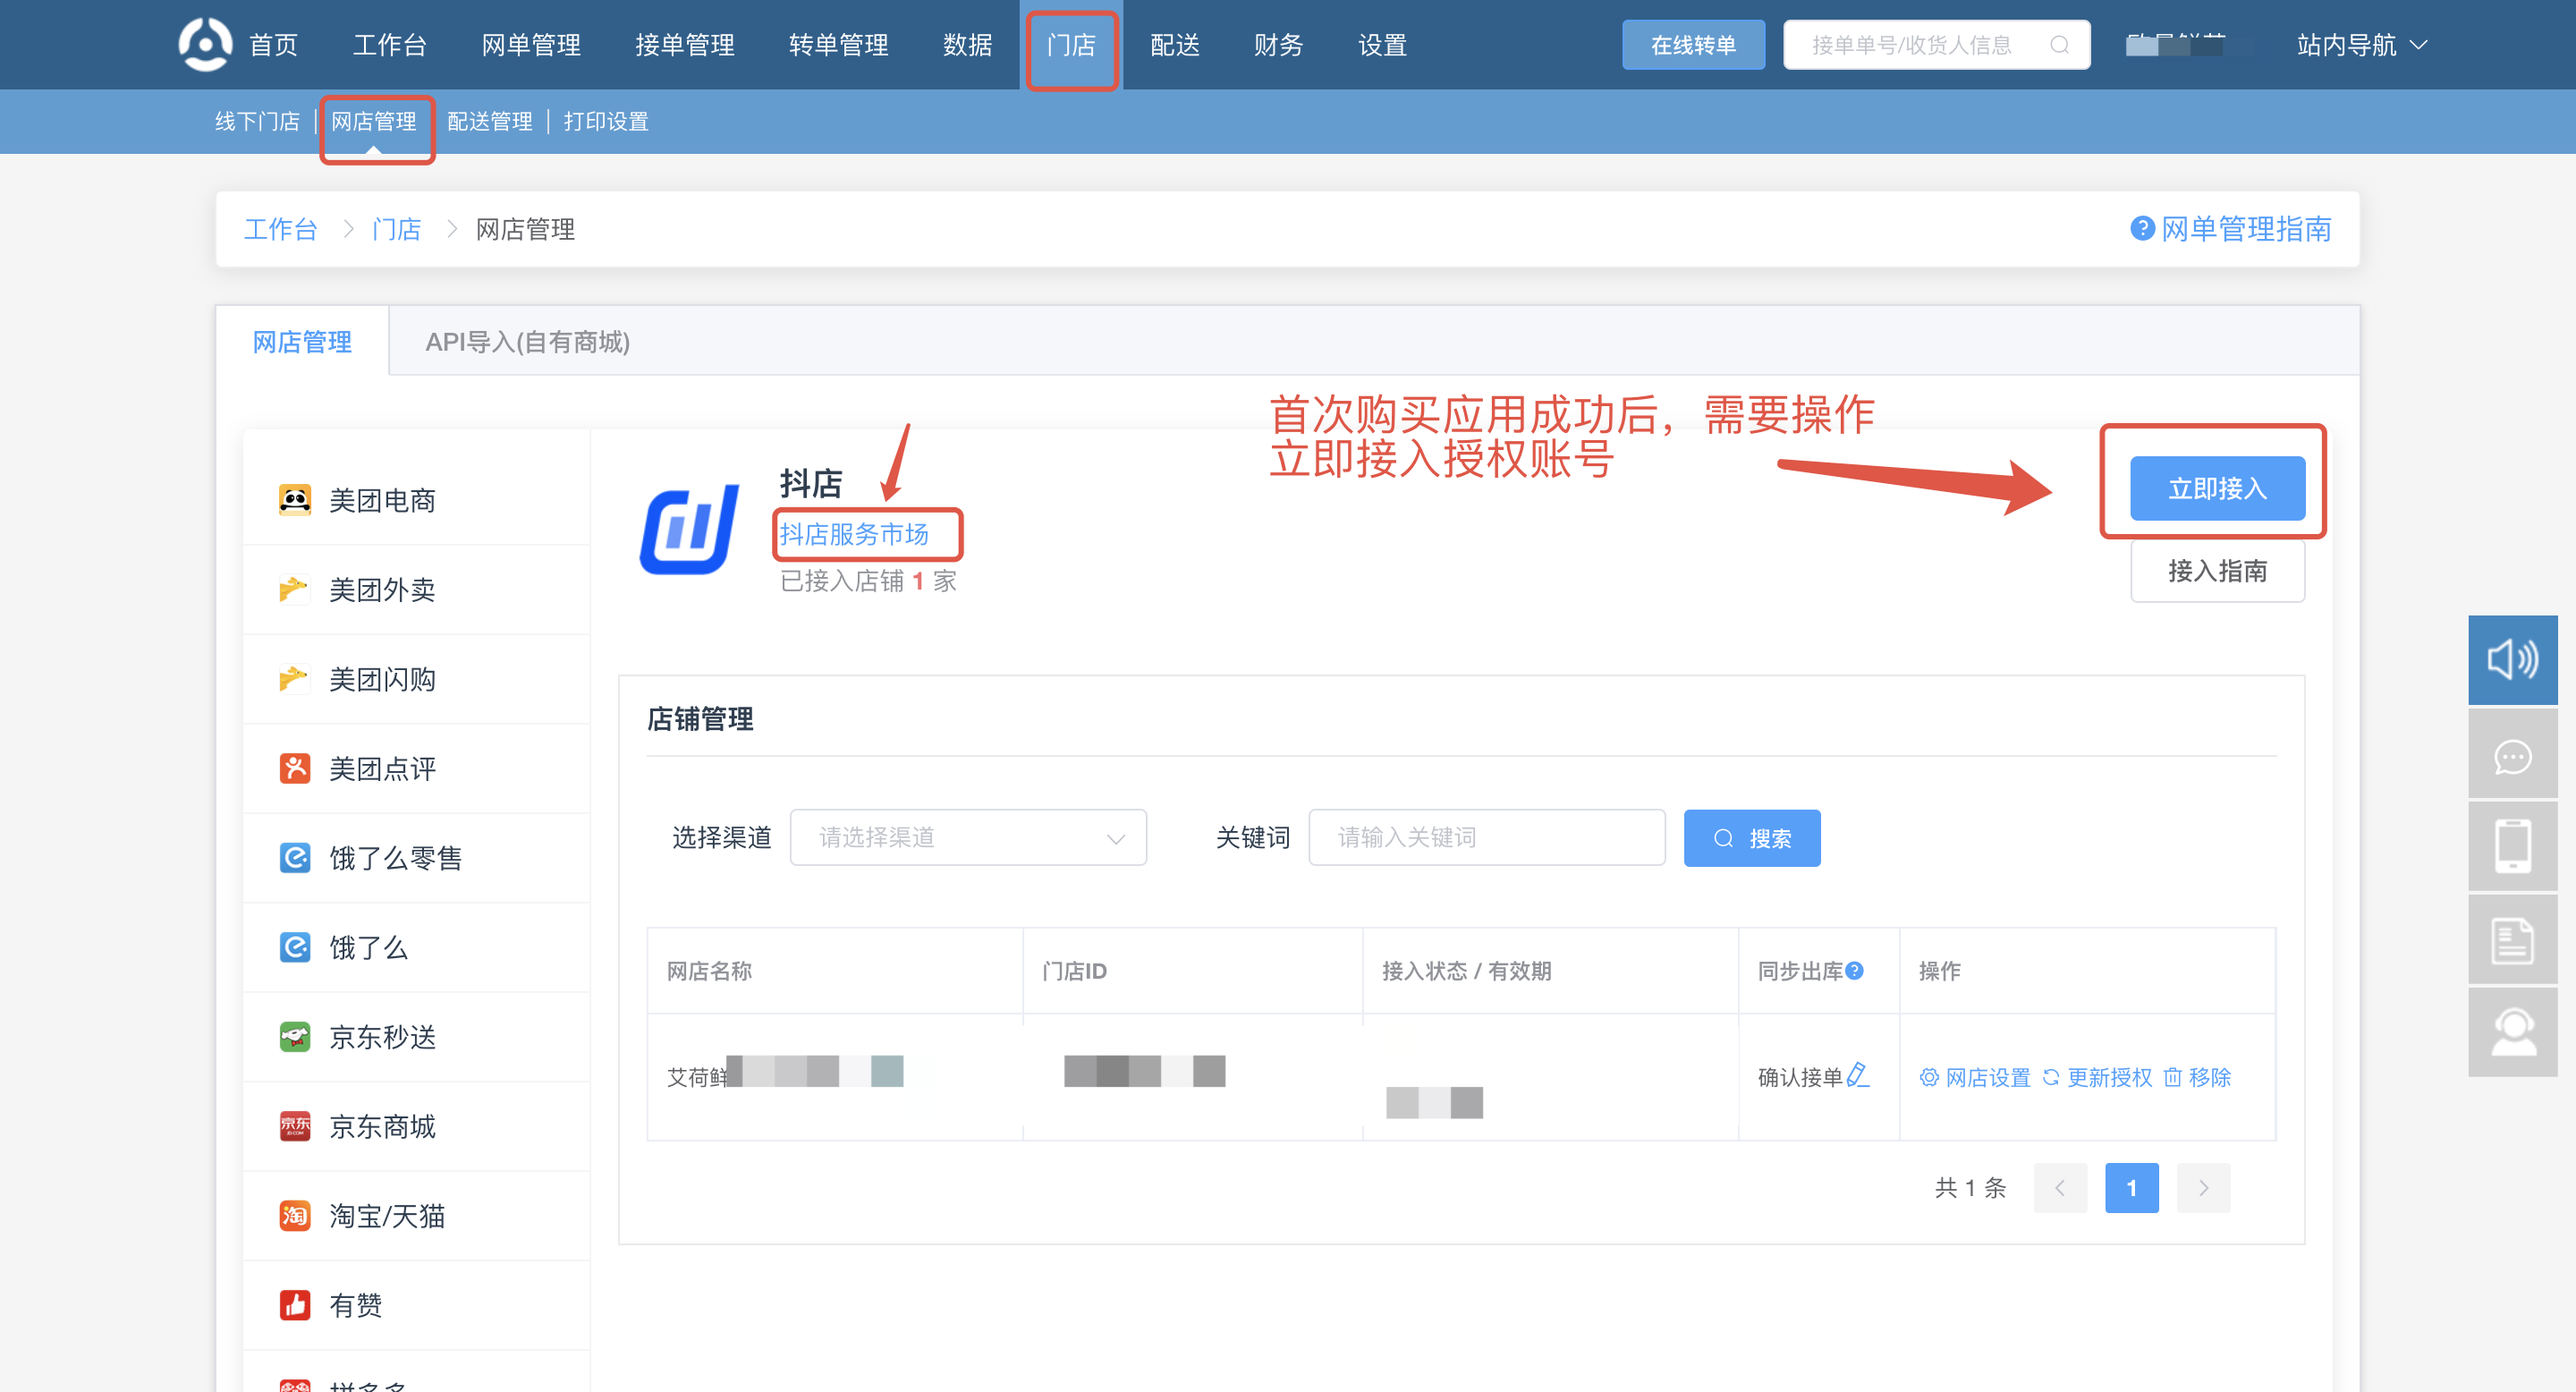Open 转单管理 menu

tap(839, 45)
